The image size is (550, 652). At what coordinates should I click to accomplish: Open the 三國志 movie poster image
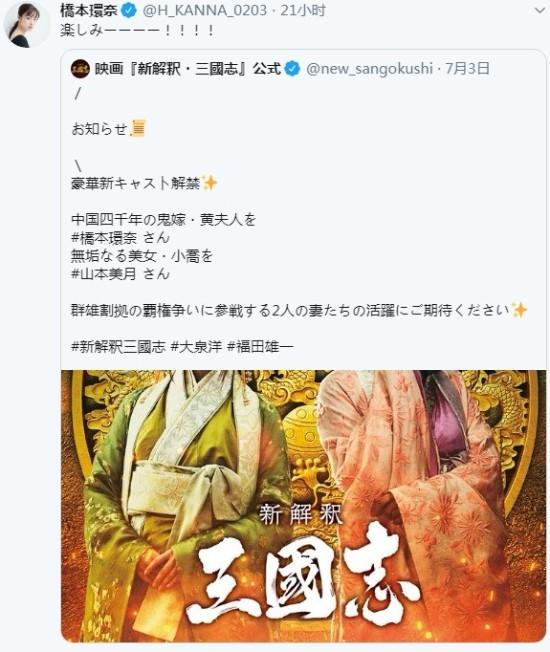pos(303,506)
